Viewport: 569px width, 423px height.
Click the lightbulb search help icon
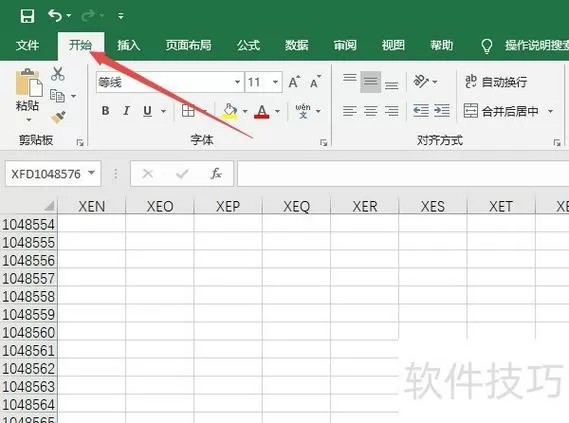tap(487, 46)
